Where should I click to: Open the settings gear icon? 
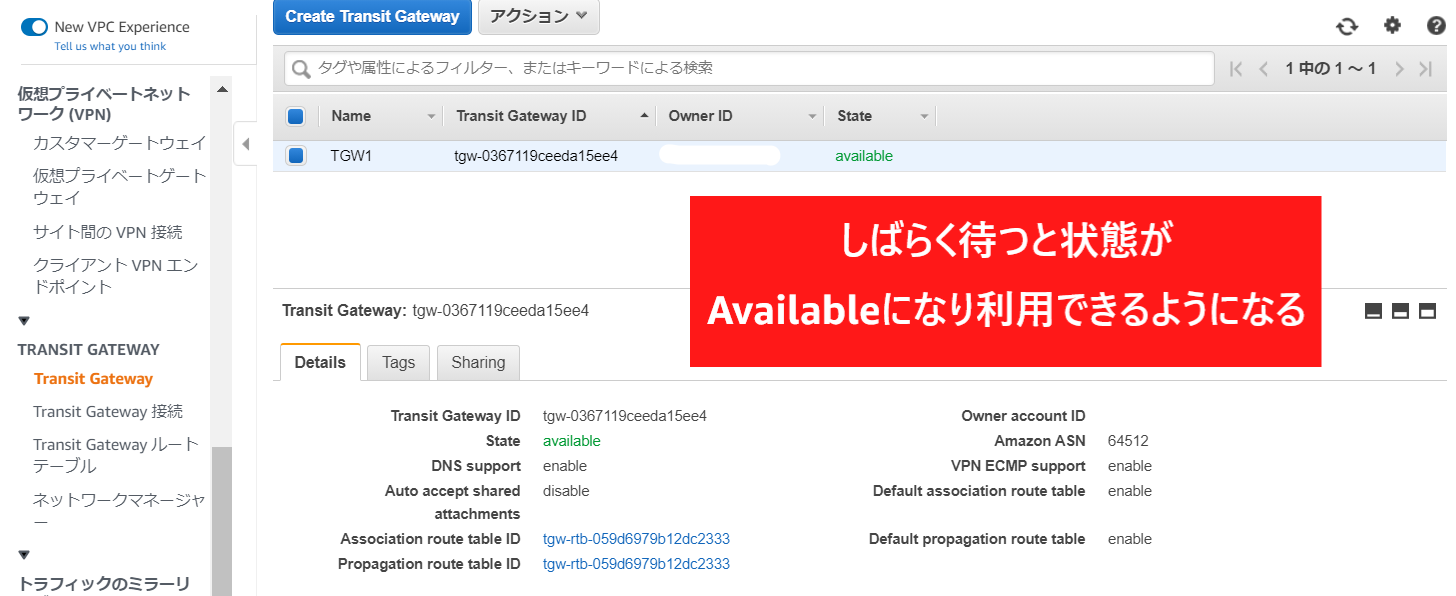(1392, 26)
